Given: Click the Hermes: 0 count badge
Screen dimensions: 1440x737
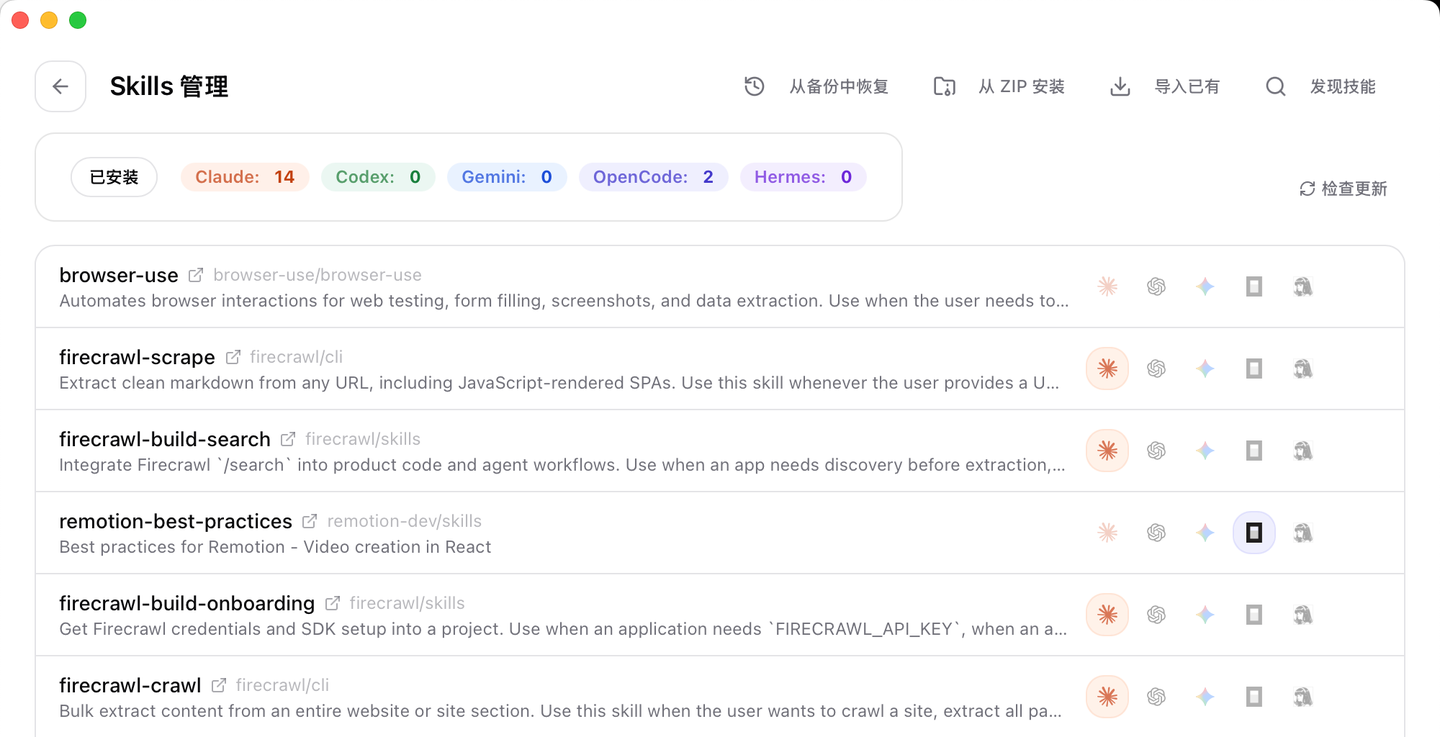Looking at the screenshot, I should [803, 177].
